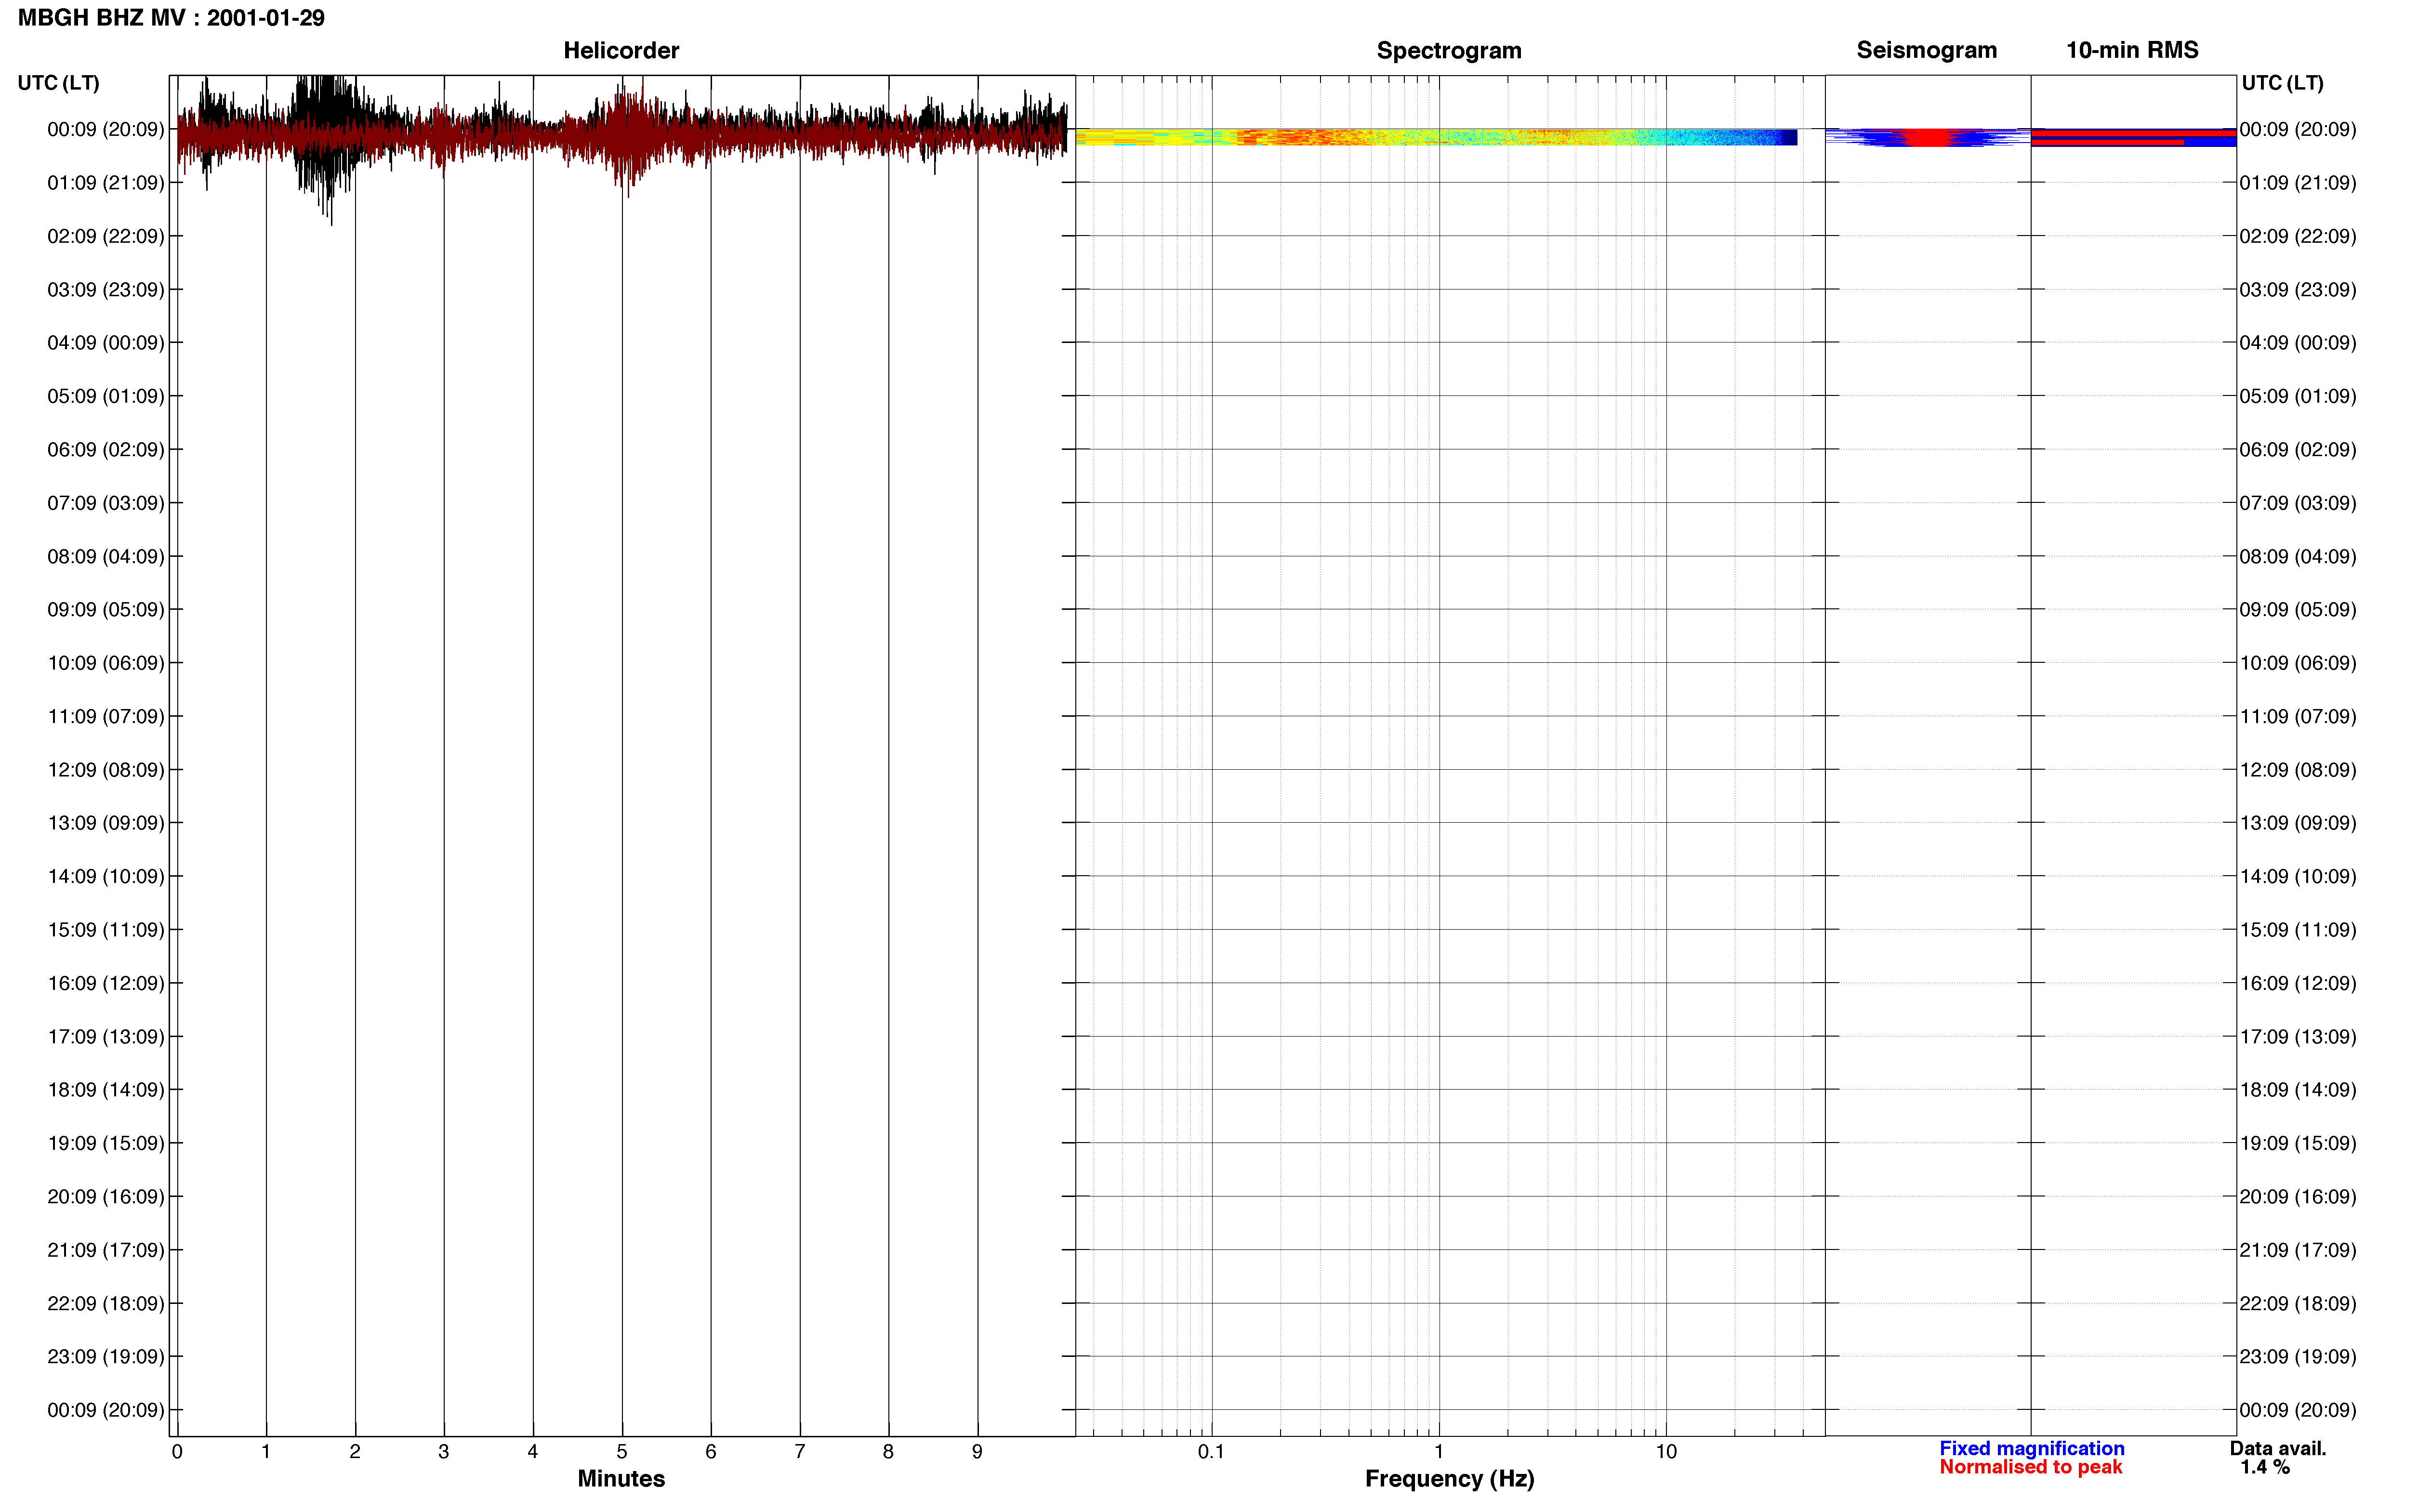The width and height of the screenshot is (2418, 1512).
Task: Click the 'Seismogram' panel heading
Action: pos(1926,50)
